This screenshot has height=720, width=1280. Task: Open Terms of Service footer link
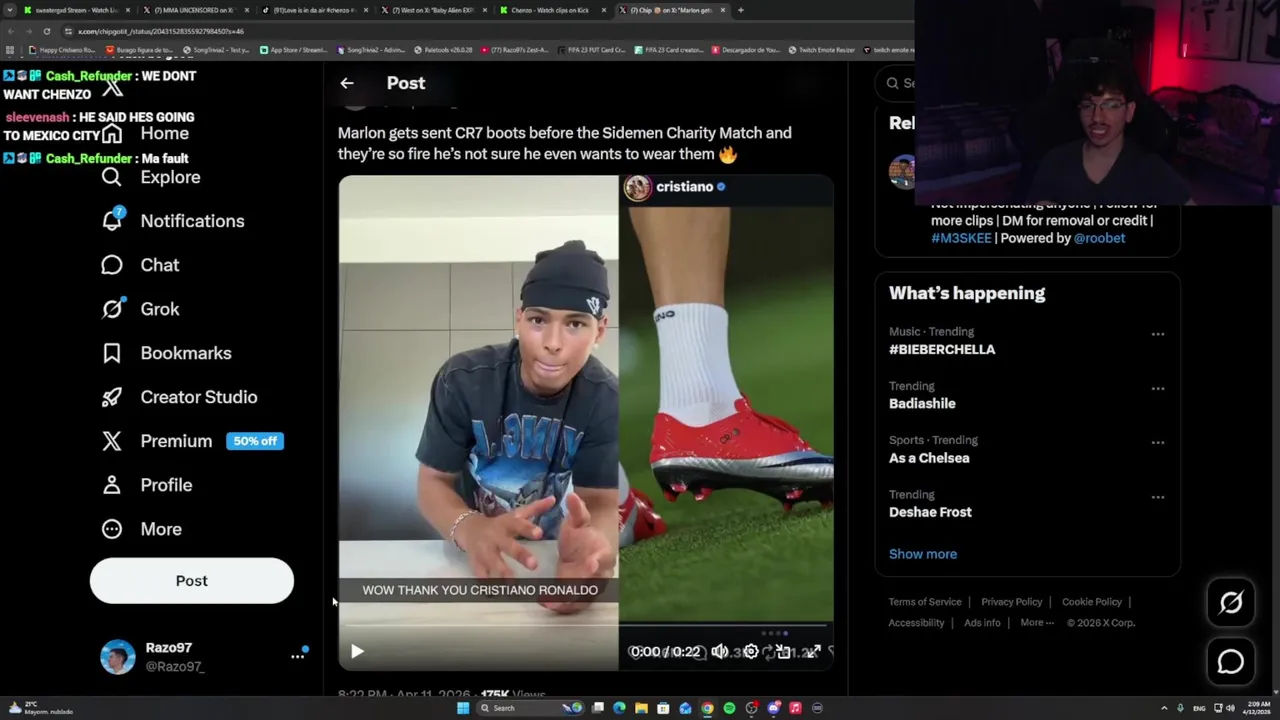(x=925, y=602)
